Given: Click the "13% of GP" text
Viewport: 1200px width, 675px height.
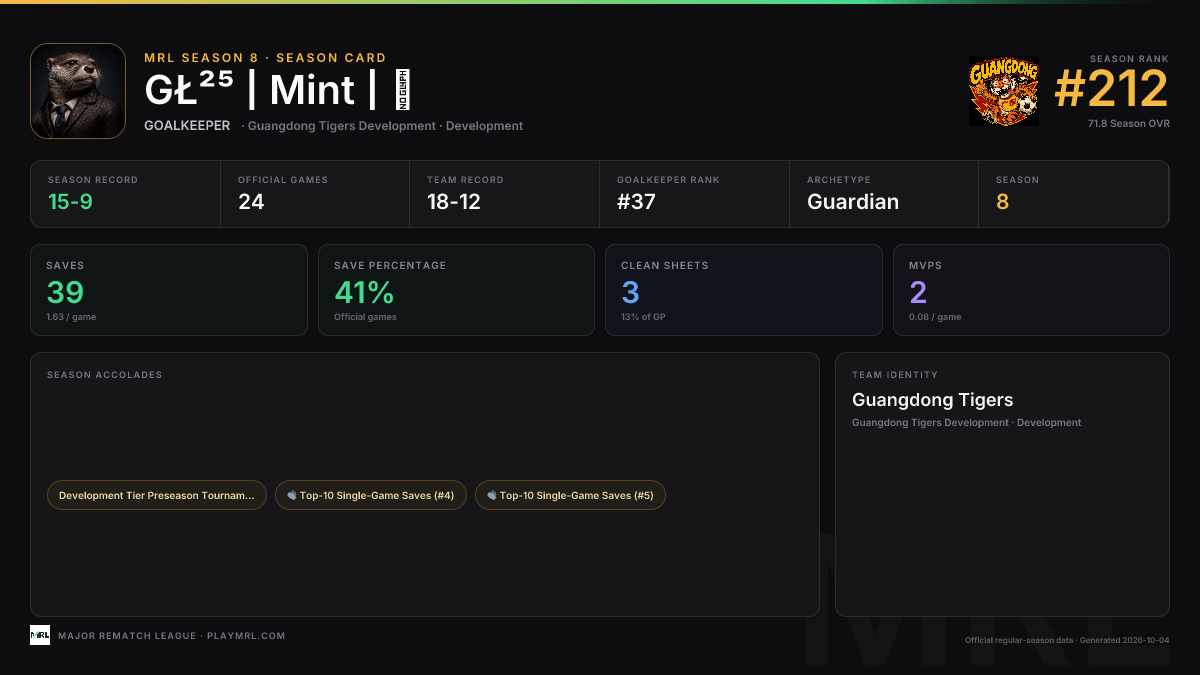Looking at the screenshot, I should (x=642, y=317).
